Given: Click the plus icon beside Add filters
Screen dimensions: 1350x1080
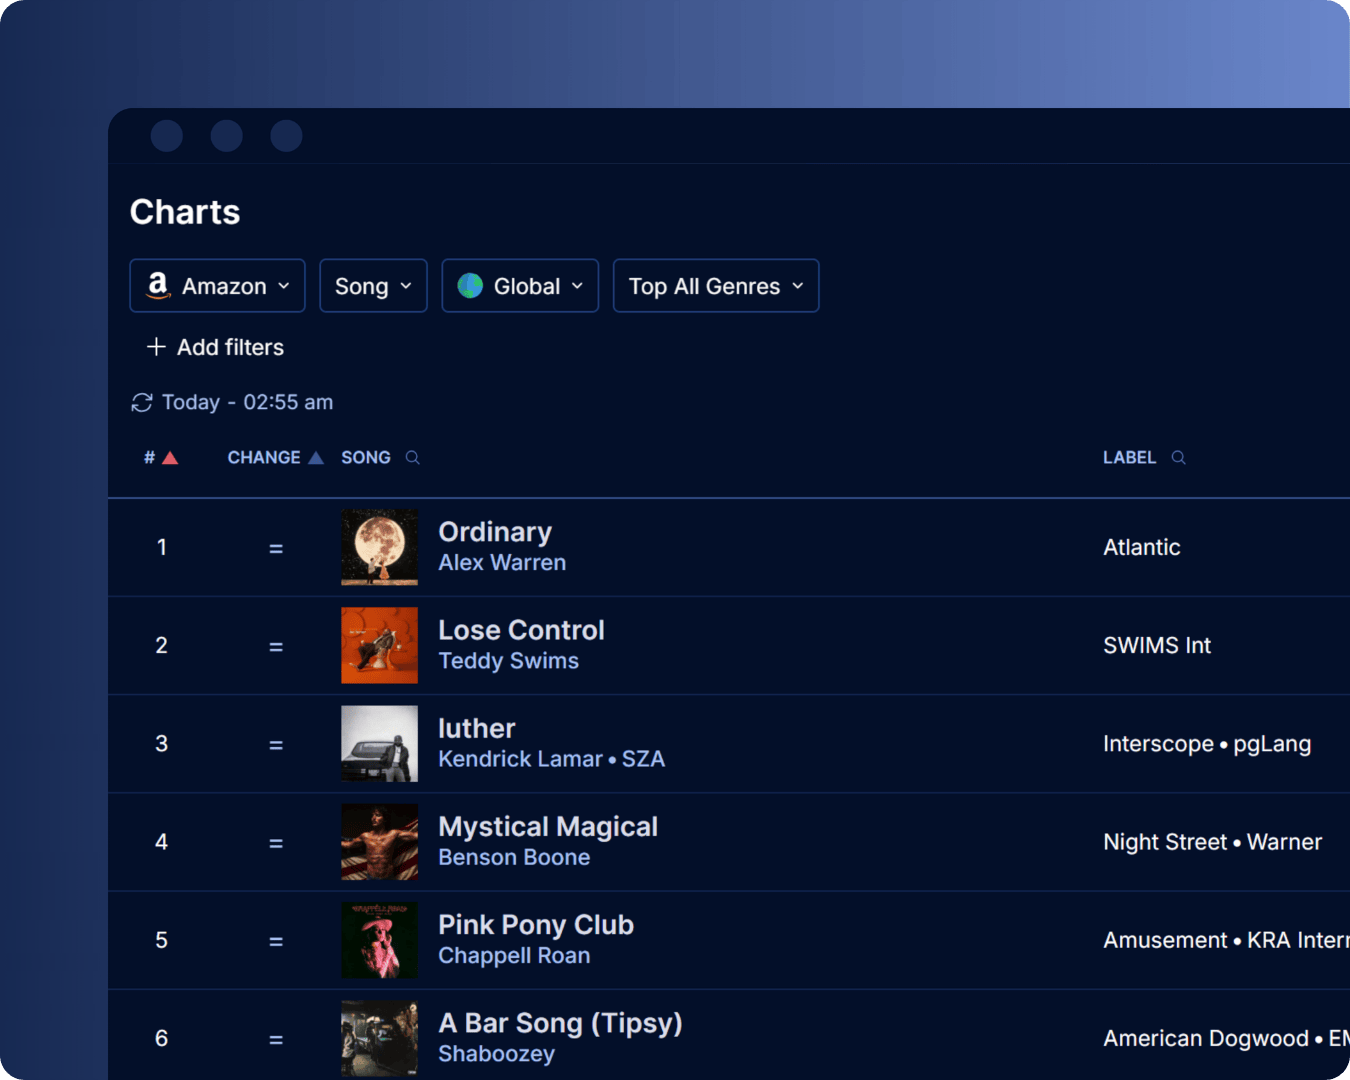Looking at the screenshot, I should tap(156, 347).
